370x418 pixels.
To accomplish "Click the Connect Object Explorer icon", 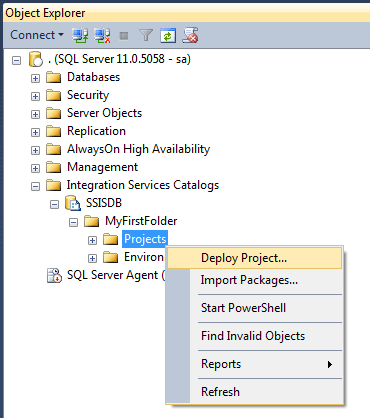I will point(80,35).
